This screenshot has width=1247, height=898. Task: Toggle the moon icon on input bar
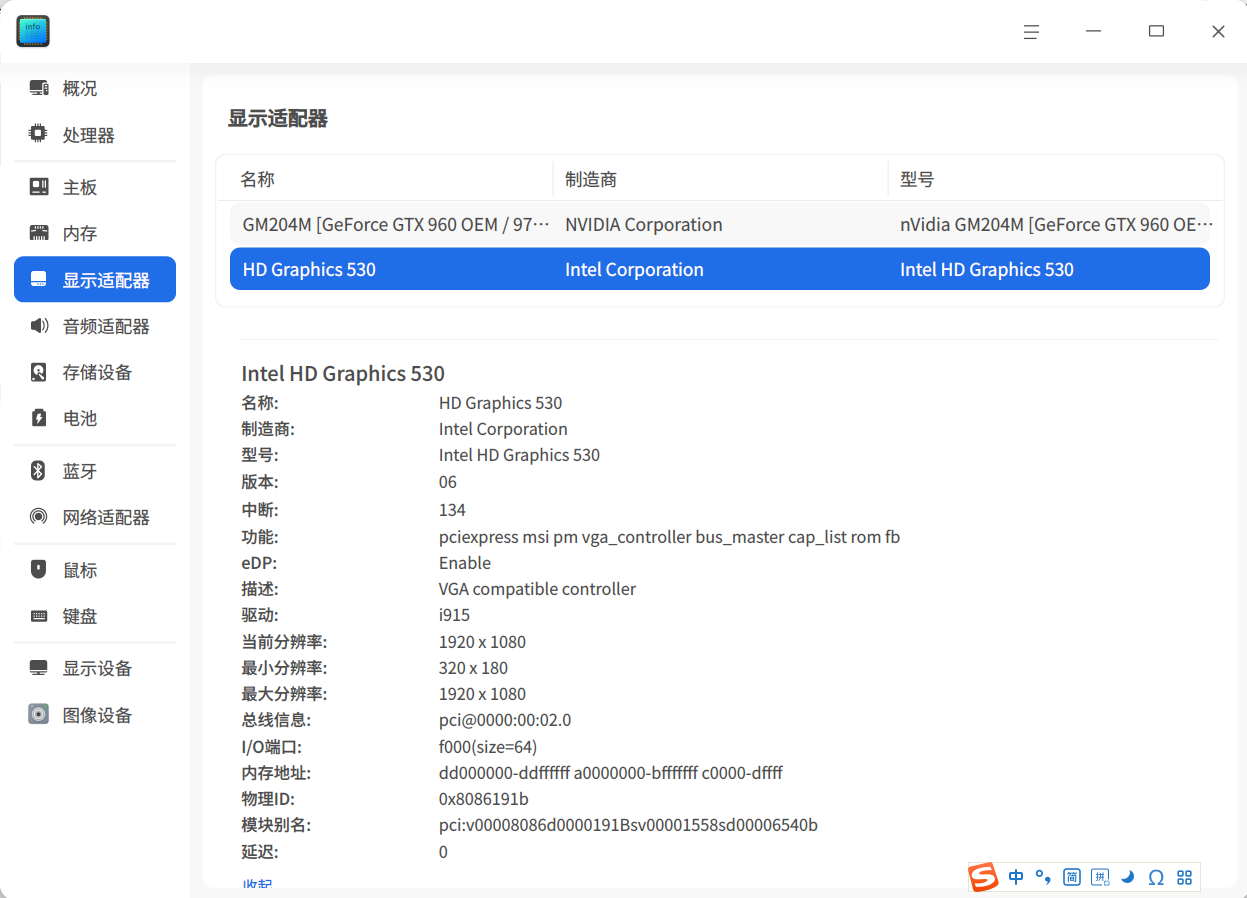pyautogui.click(x=1128, y=877)
